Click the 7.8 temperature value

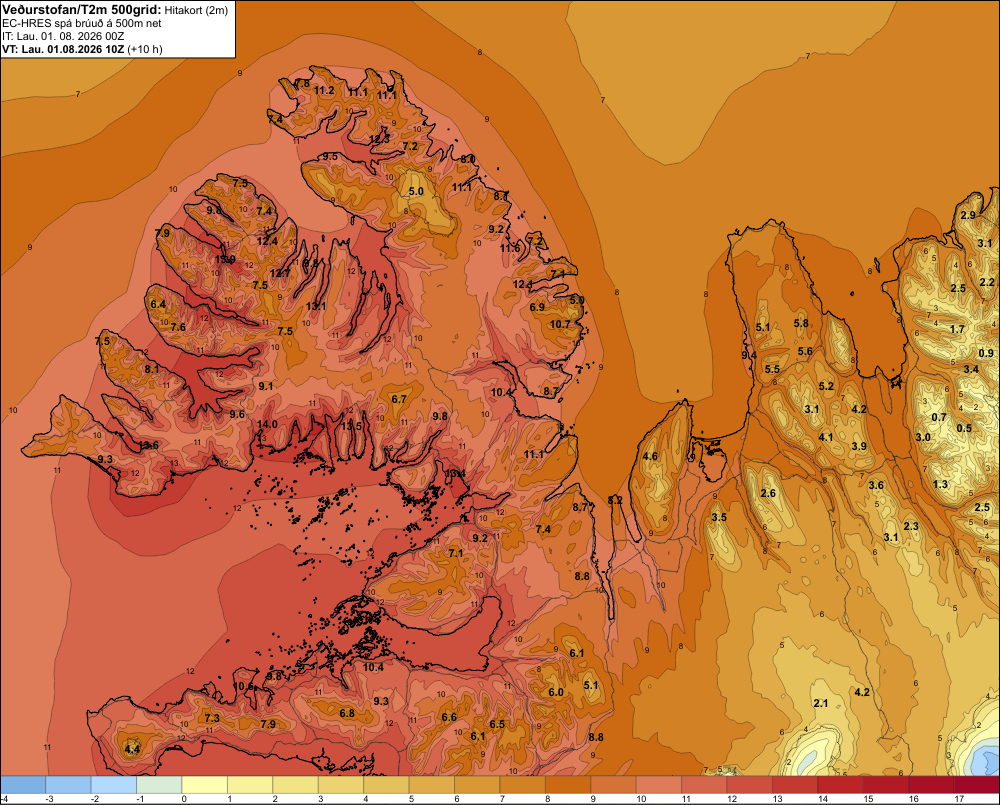[302, 84]
